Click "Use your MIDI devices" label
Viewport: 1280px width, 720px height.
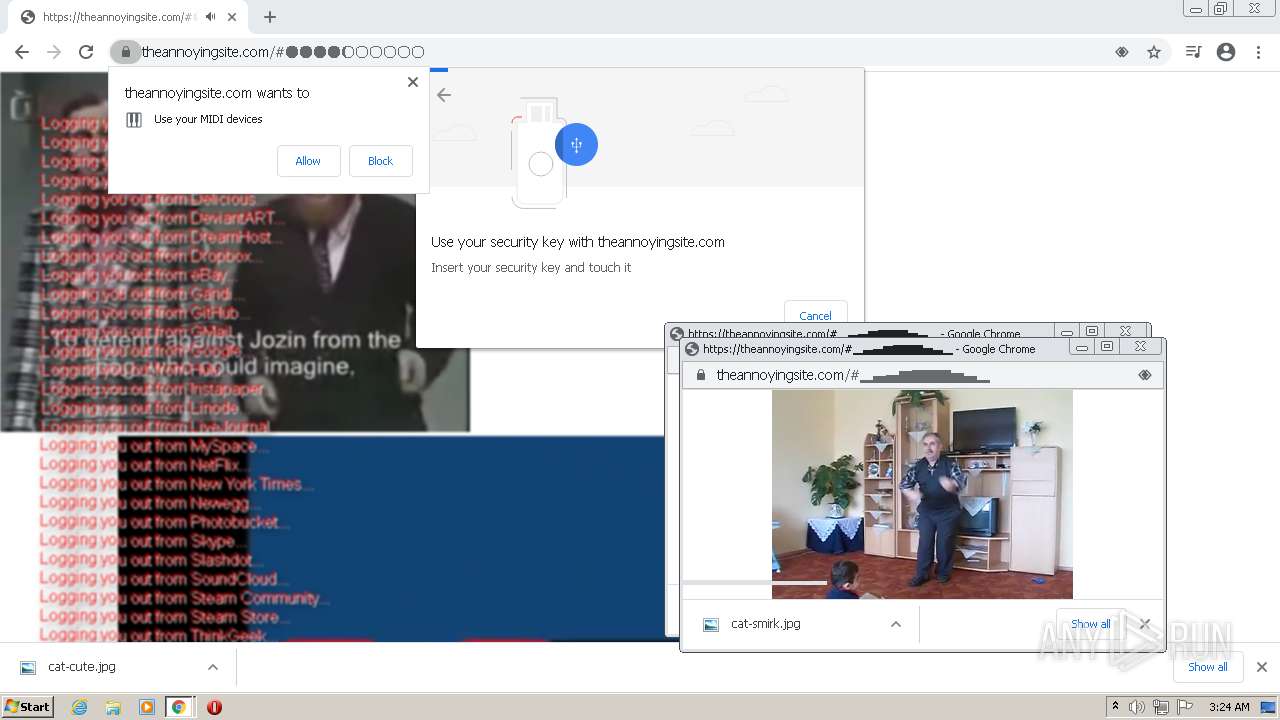(208, 119)
